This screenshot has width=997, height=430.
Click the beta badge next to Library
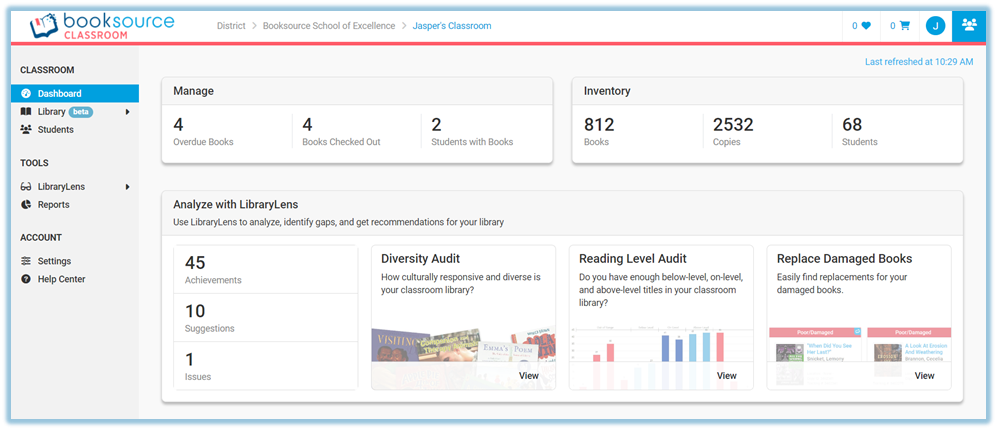pyautogui.click(x=81, y=112)
